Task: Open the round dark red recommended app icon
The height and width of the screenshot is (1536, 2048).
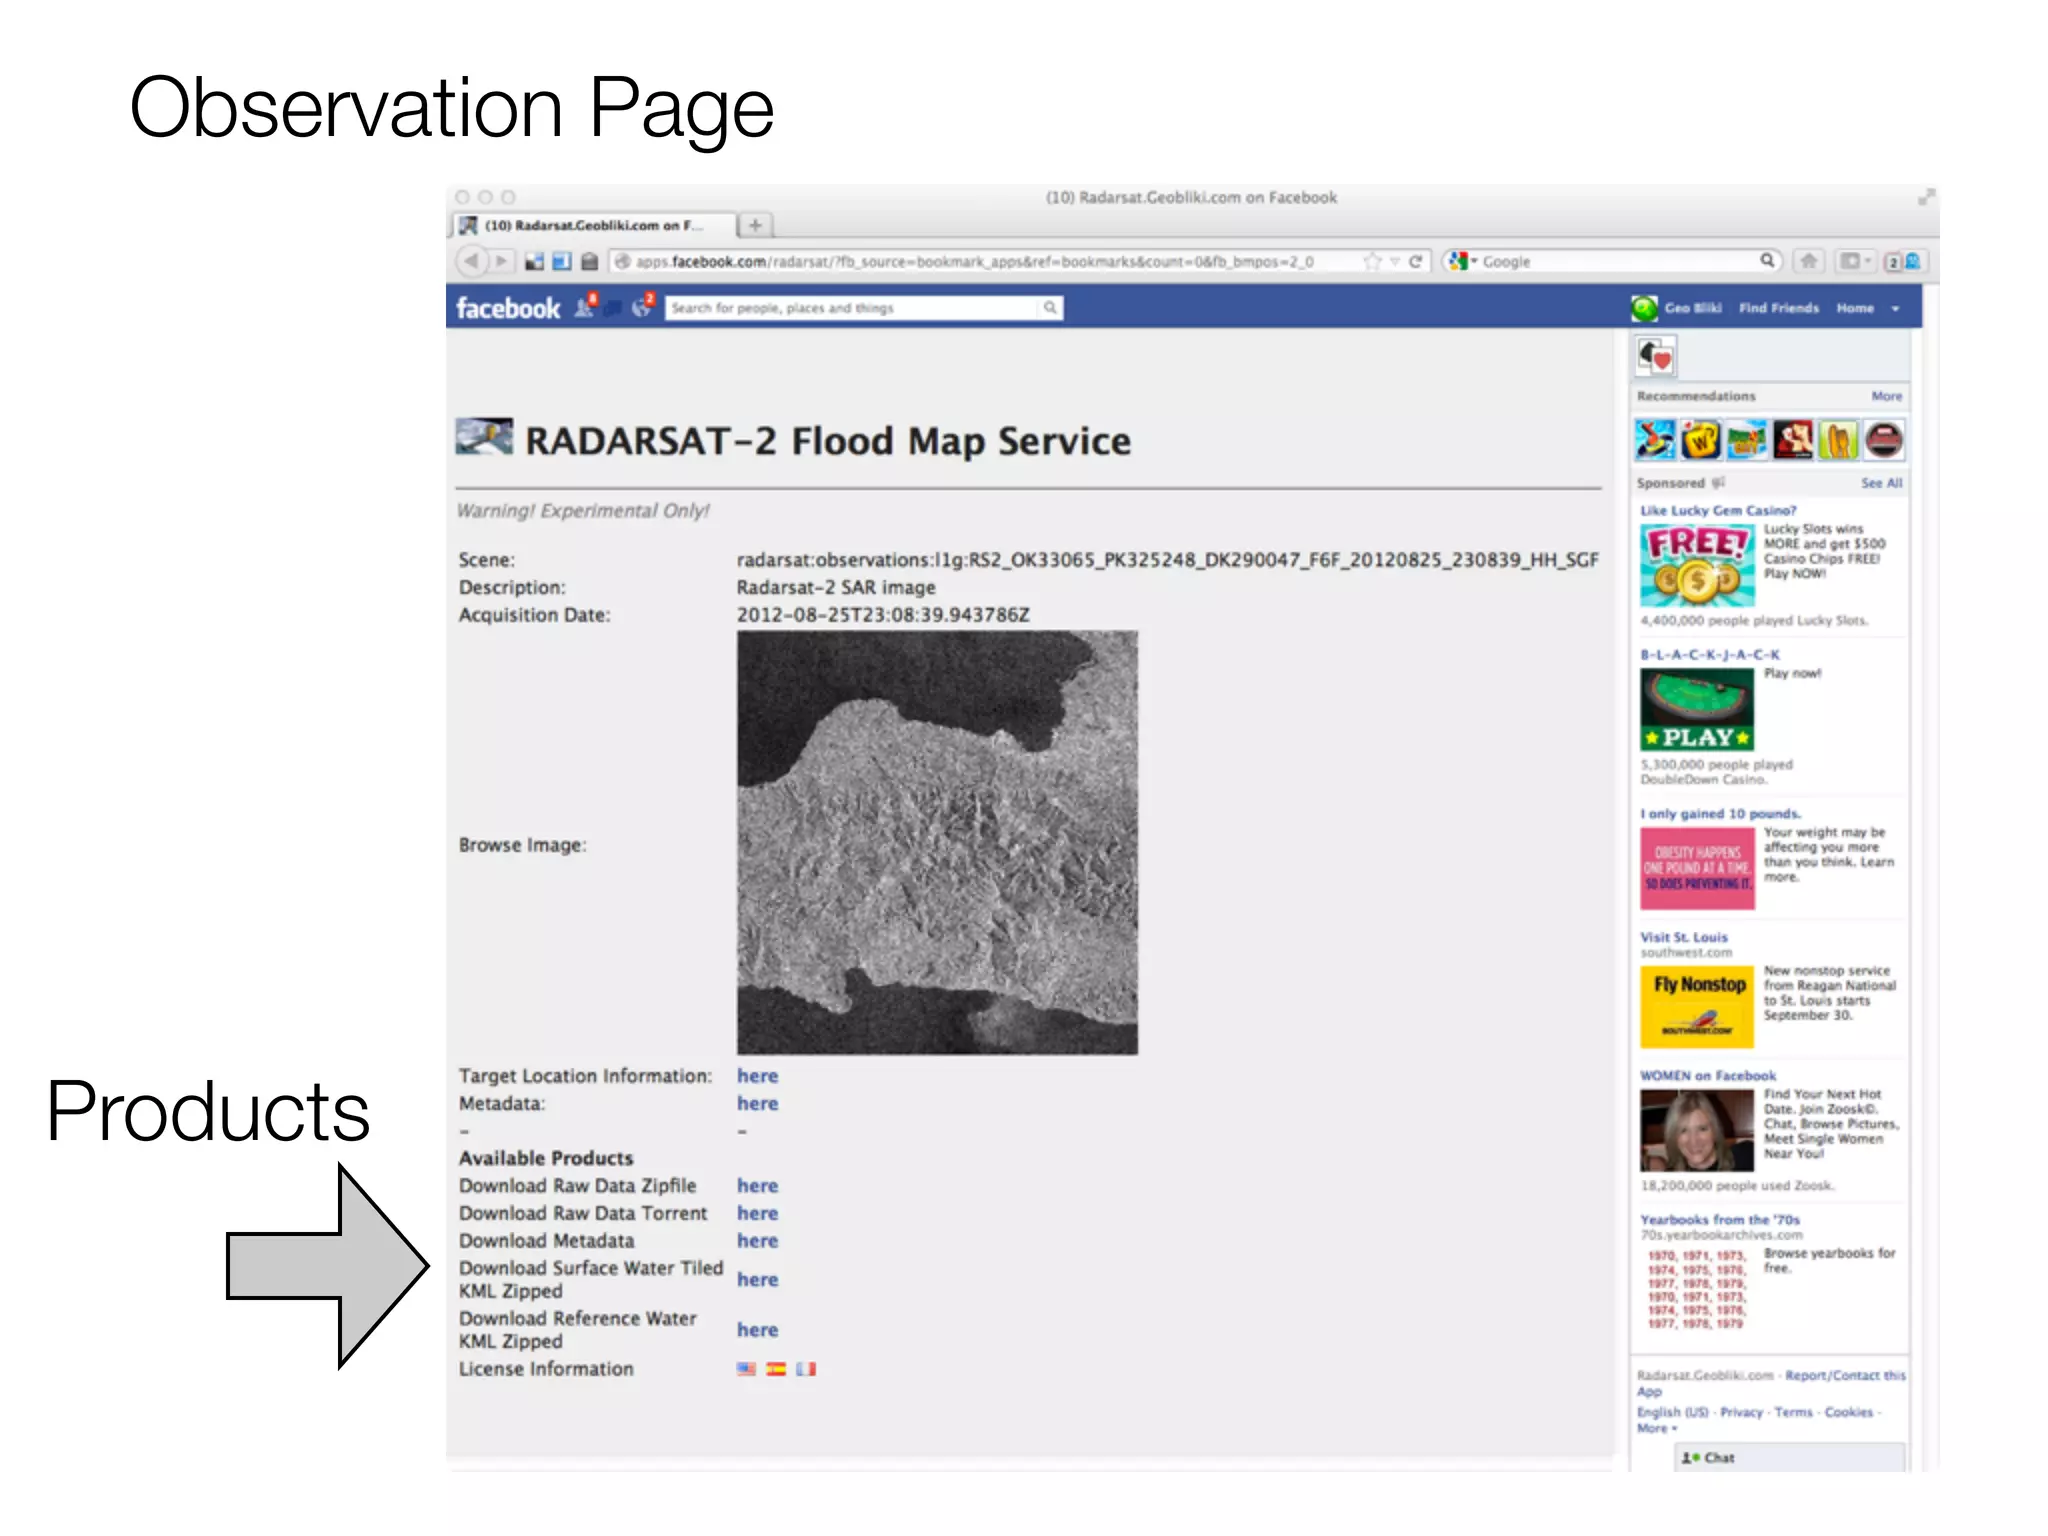Action: (1884, 440)
